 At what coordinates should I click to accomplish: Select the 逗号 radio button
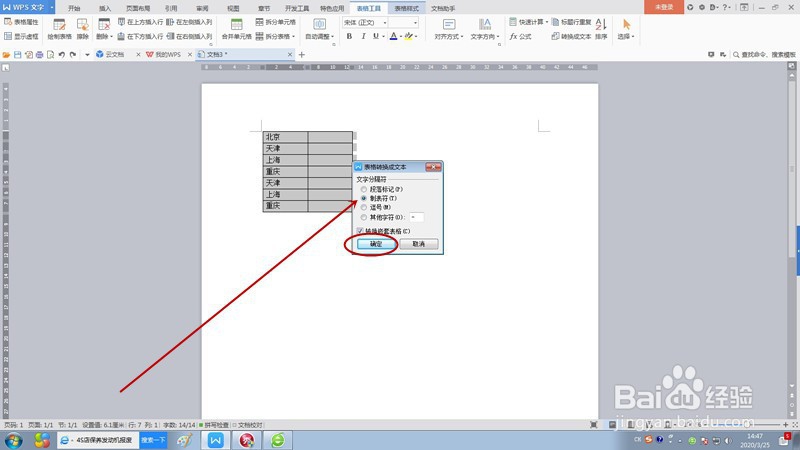[364, 207]
